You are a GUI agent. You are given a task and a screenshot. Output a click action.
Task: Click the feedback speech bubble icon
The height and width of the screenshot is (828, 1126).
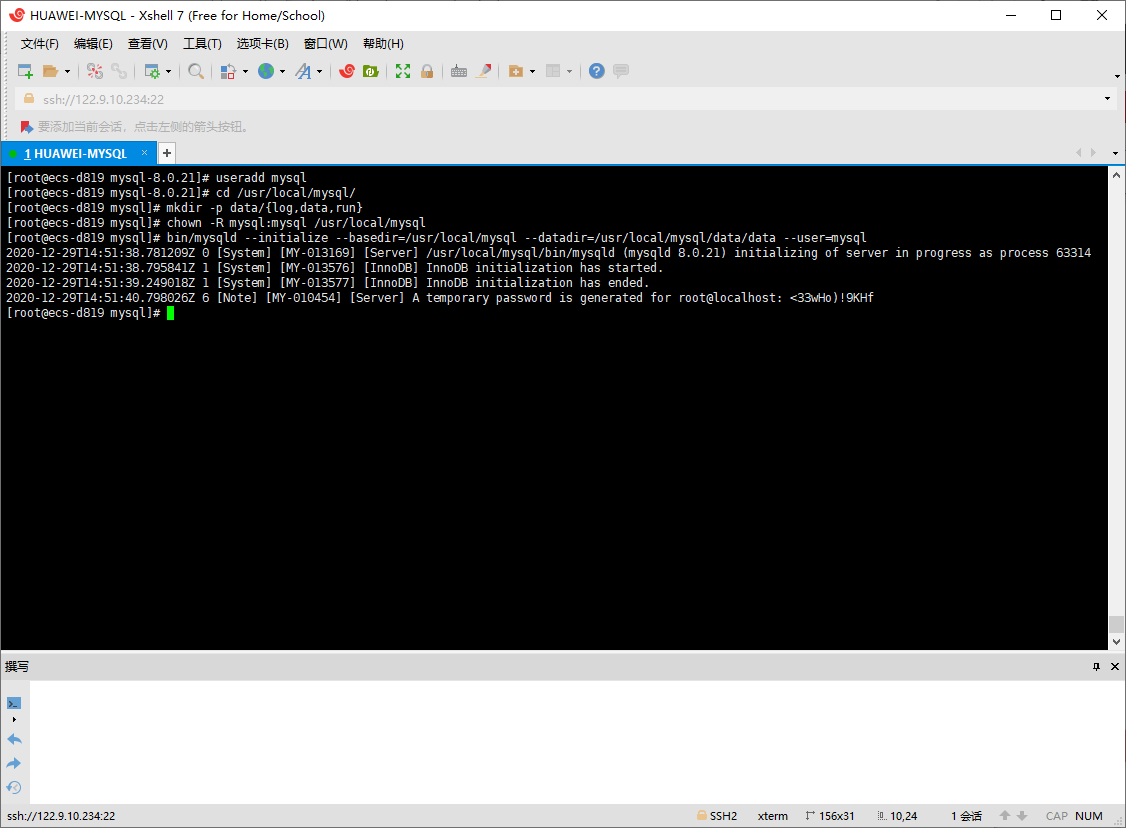point(621,71)
